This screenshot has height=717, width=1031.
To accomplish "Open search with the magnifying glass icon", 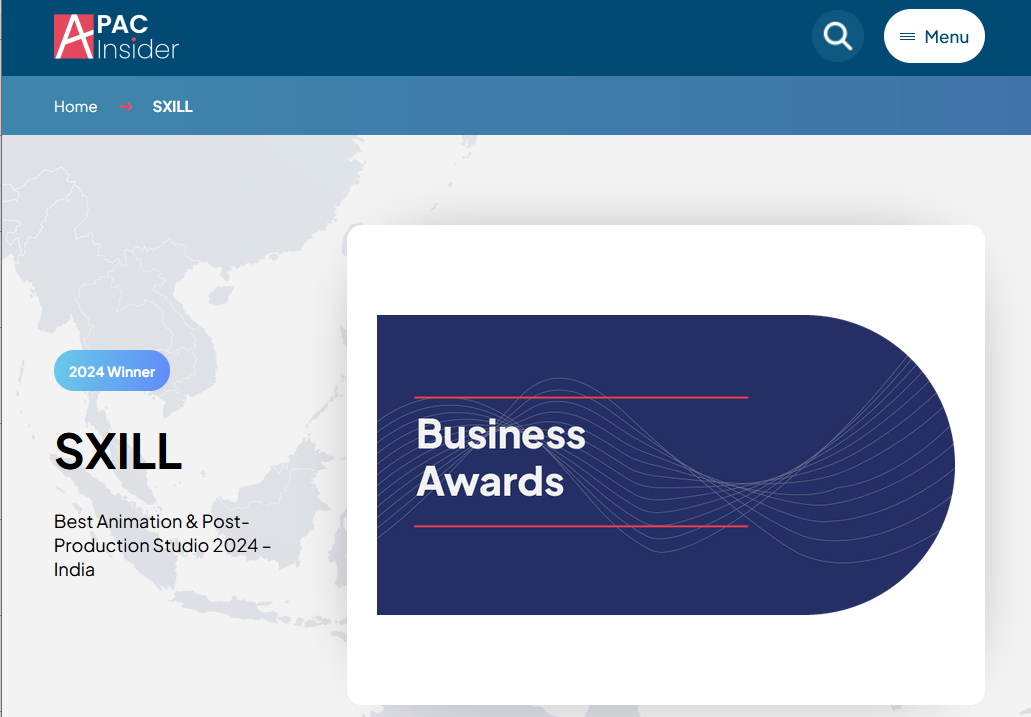I will [837, 37].
